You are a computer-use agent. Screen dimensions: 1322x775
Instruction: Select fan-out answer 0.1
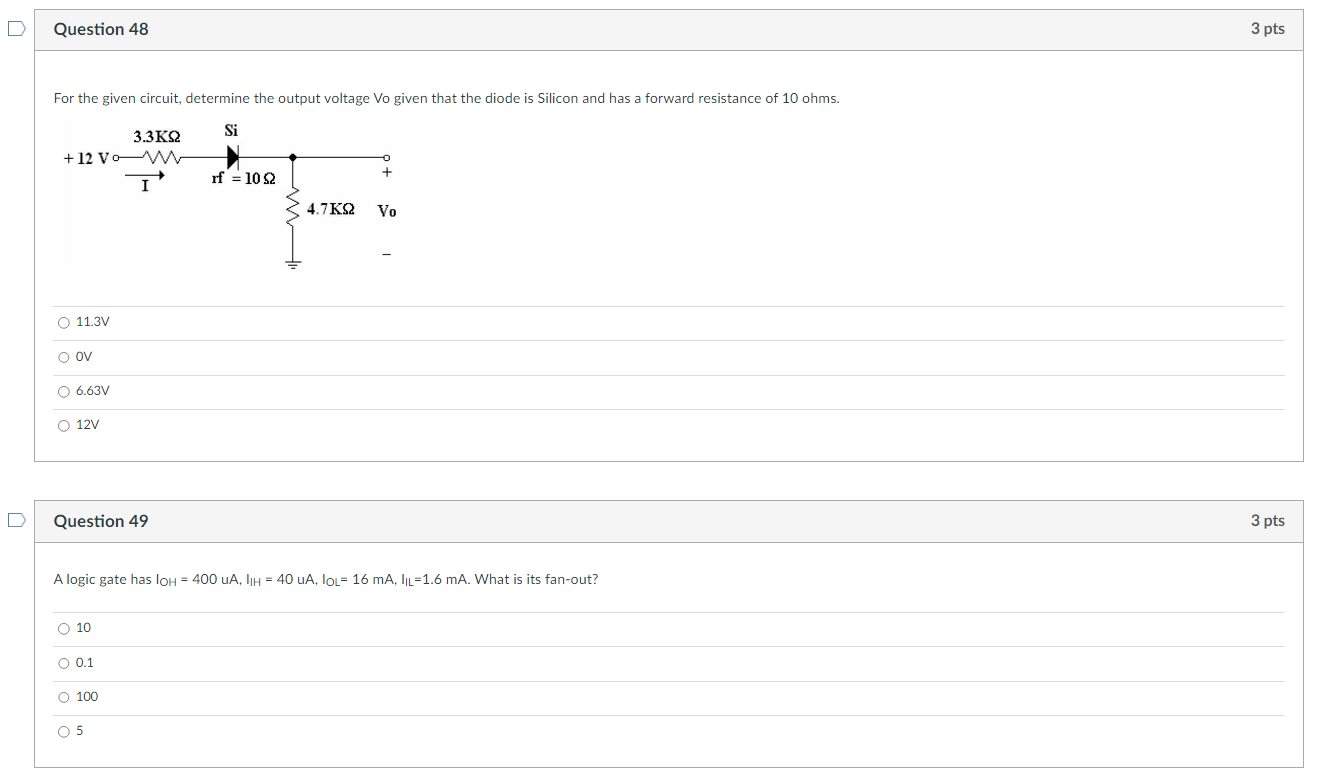pos(63,662)
